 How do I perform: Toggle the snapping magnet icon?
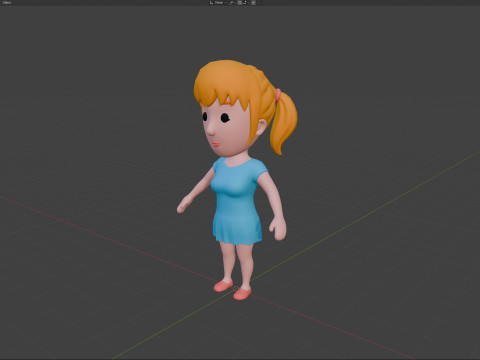click(240, 2)
